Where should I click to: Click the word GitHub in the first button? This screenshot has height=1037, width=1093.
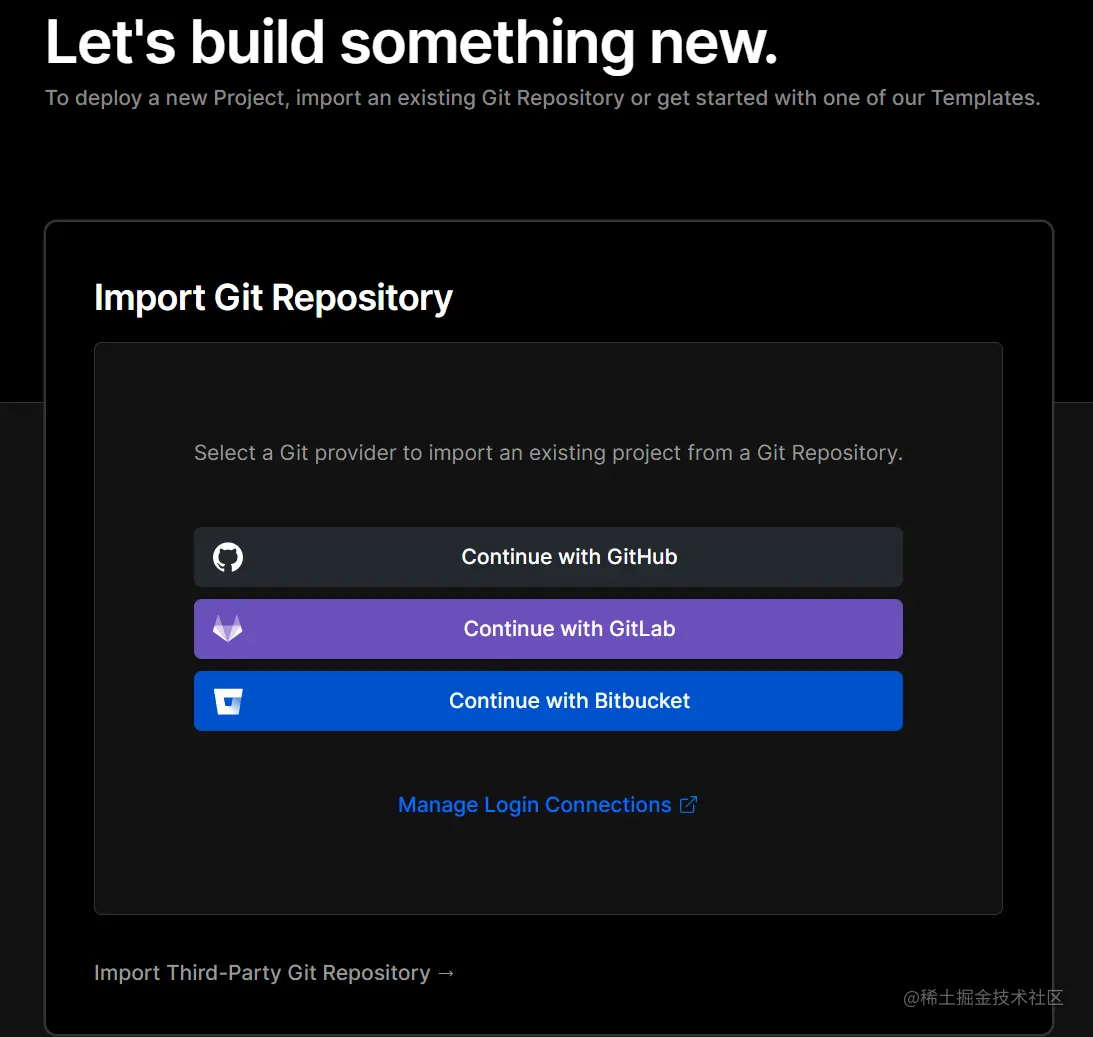click(x=642, y=557)
